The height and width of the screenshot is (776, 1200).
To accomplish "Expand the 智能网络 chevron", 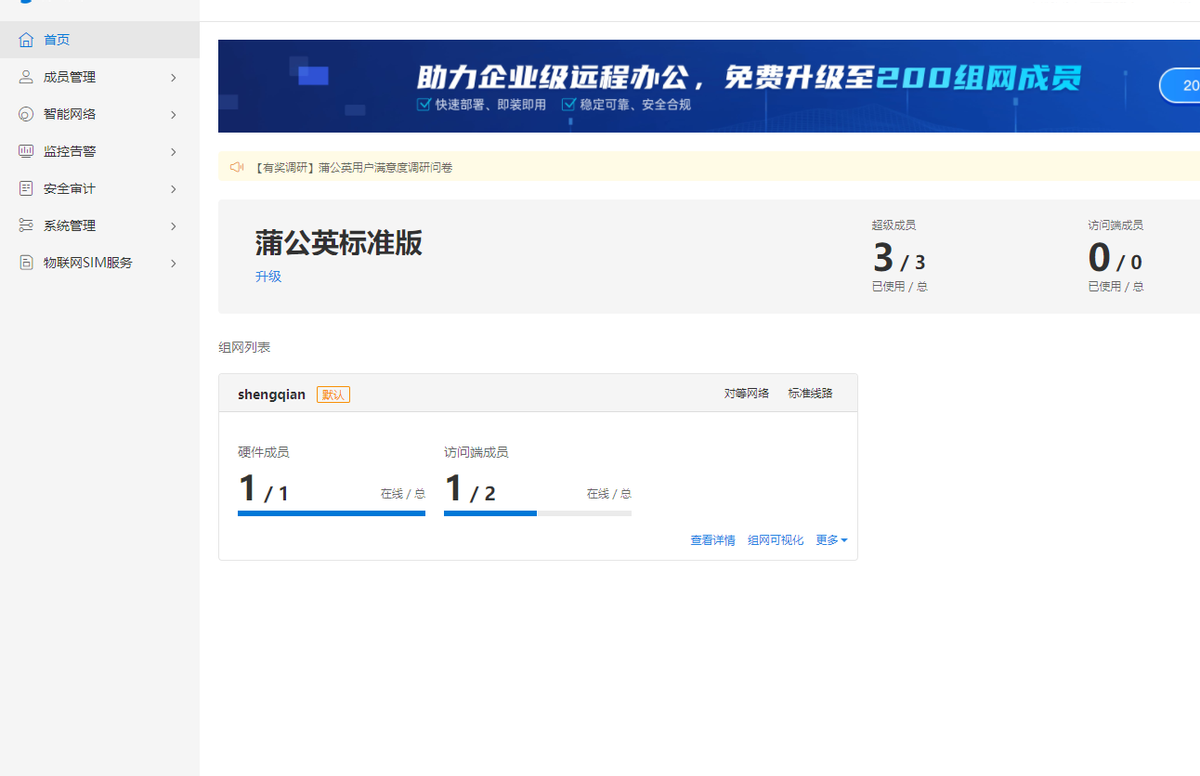I will point(173,115).
